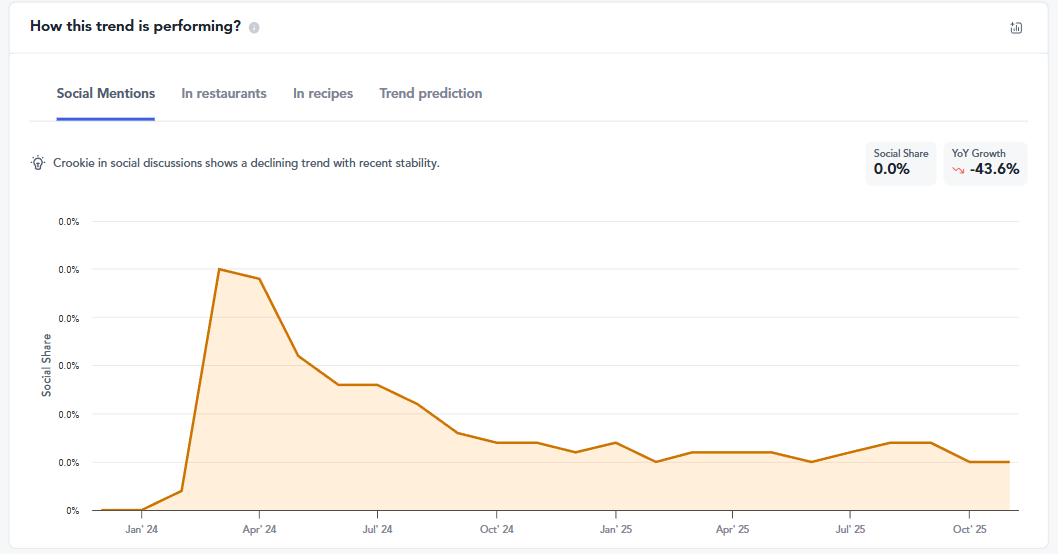Open the Social Mentions tab
The height and width of the screenshot is (554, 1058).
[106, 93]
